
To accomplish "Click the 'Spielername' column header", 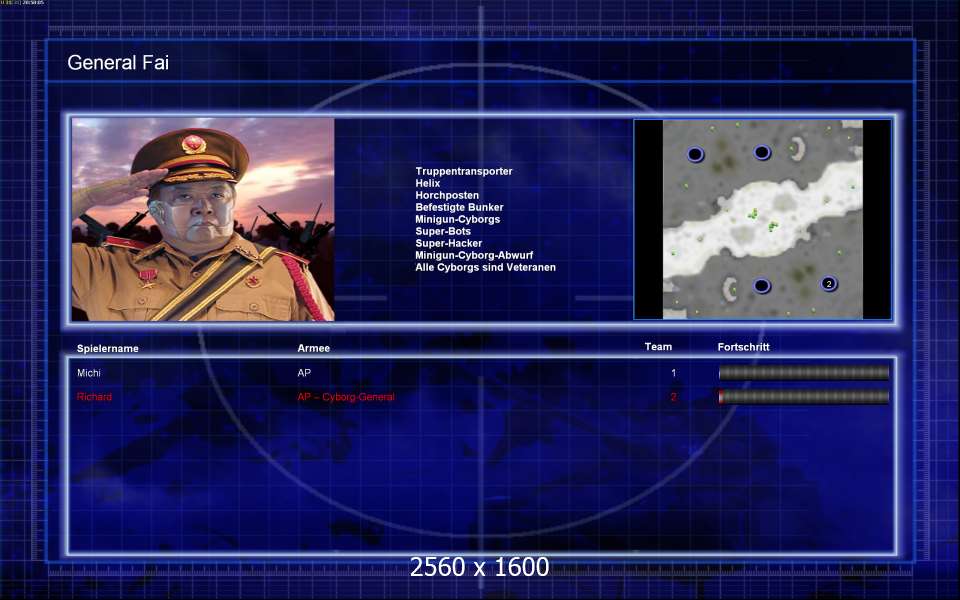I will pyautogui.click(x=108, y=348).
